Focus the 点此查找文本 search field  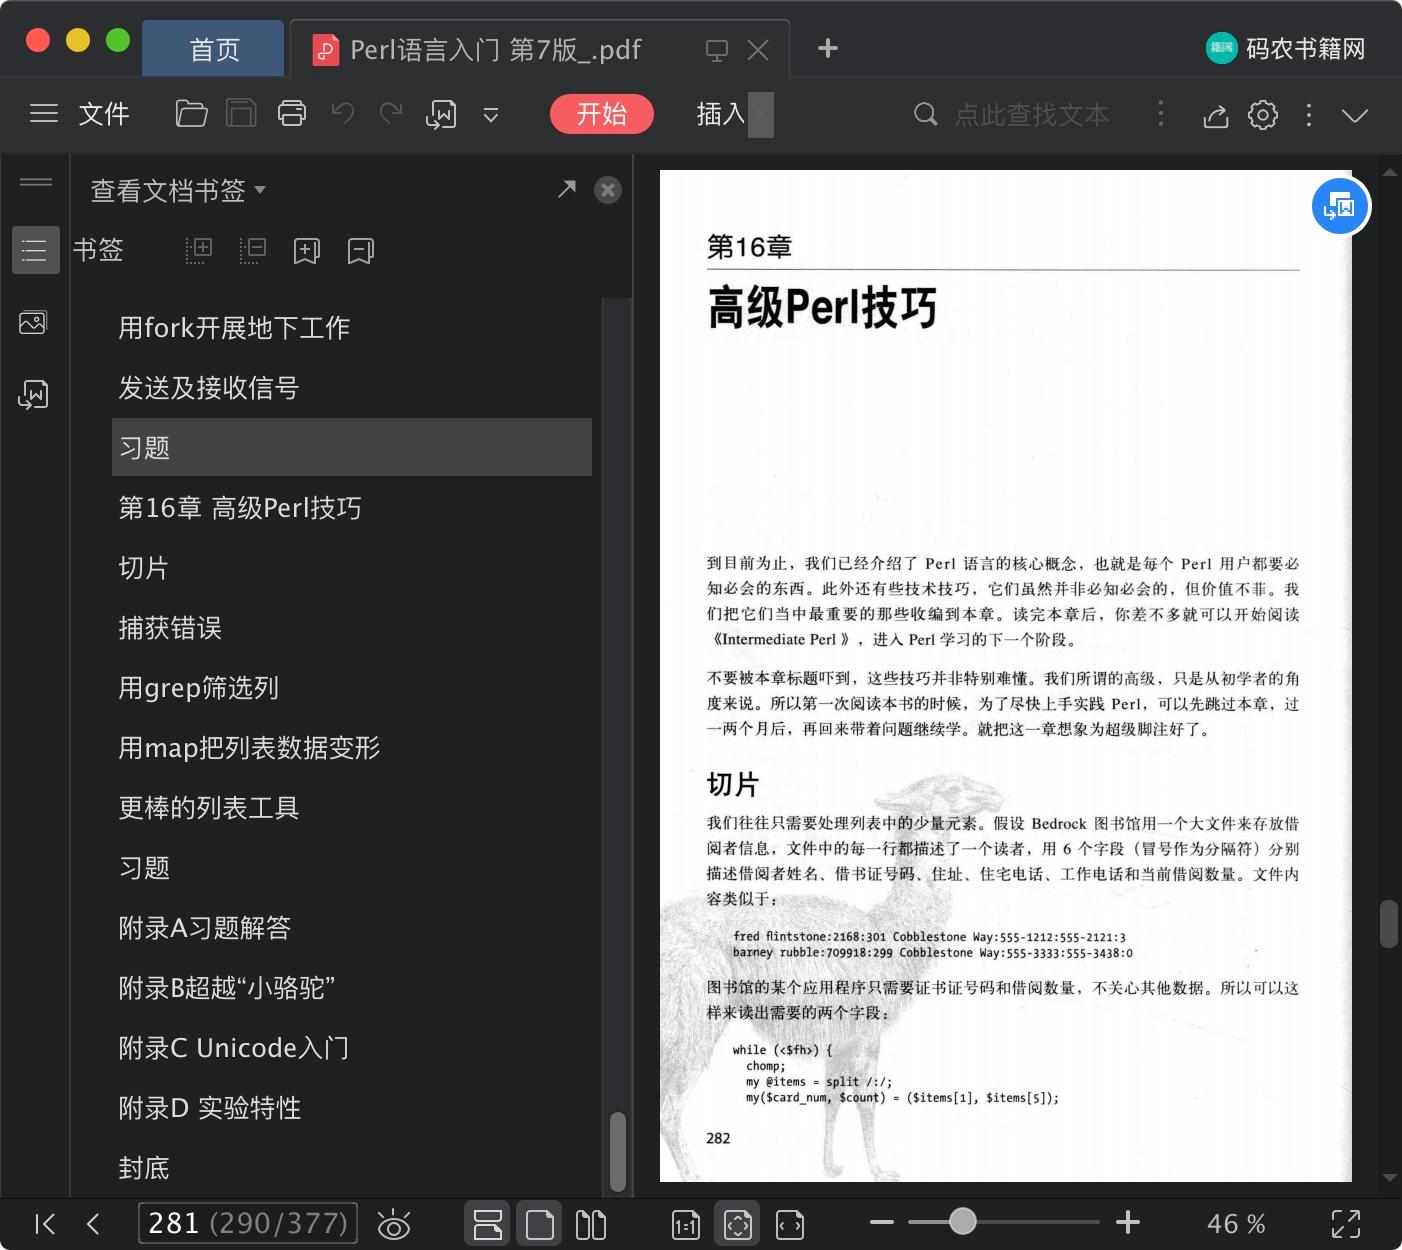tap(1032, 115)
